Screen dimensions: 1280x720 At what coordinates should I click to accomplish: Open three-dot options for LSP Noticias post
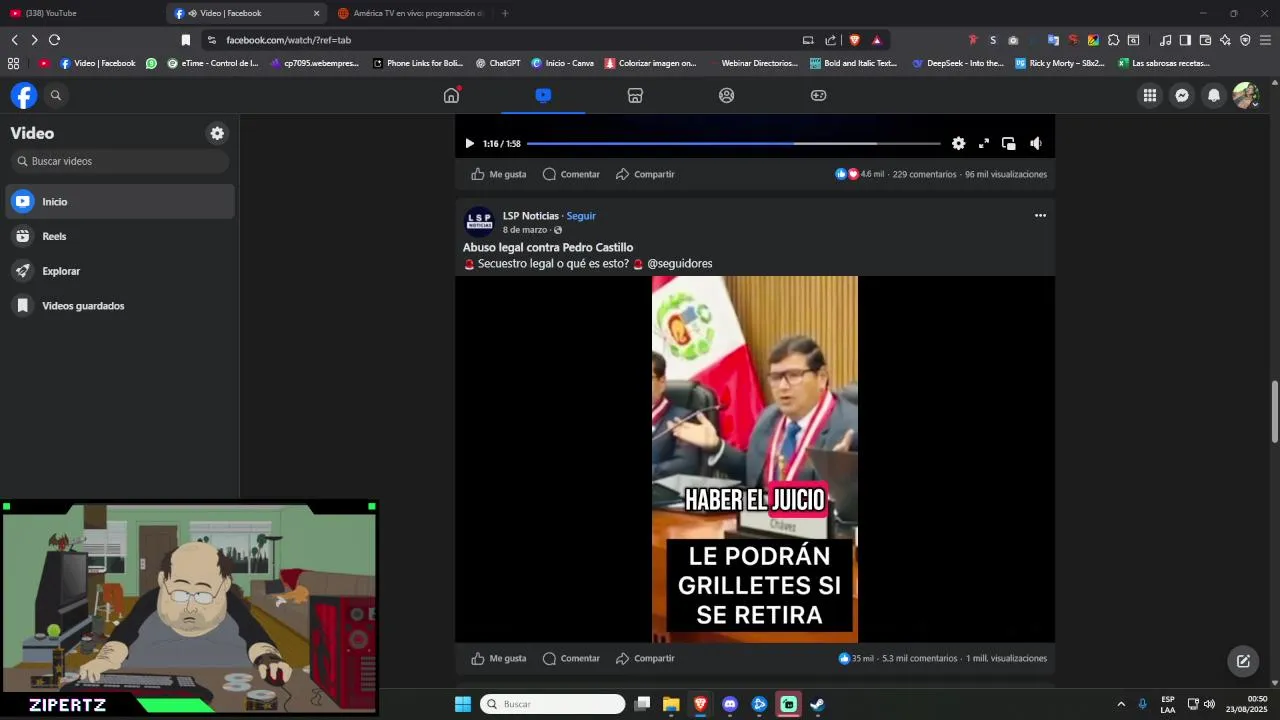[x=1040, y=215]
